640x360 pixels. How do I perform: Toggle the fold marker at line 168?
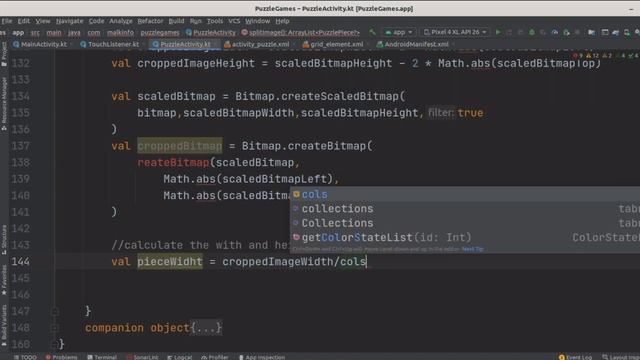55,344
